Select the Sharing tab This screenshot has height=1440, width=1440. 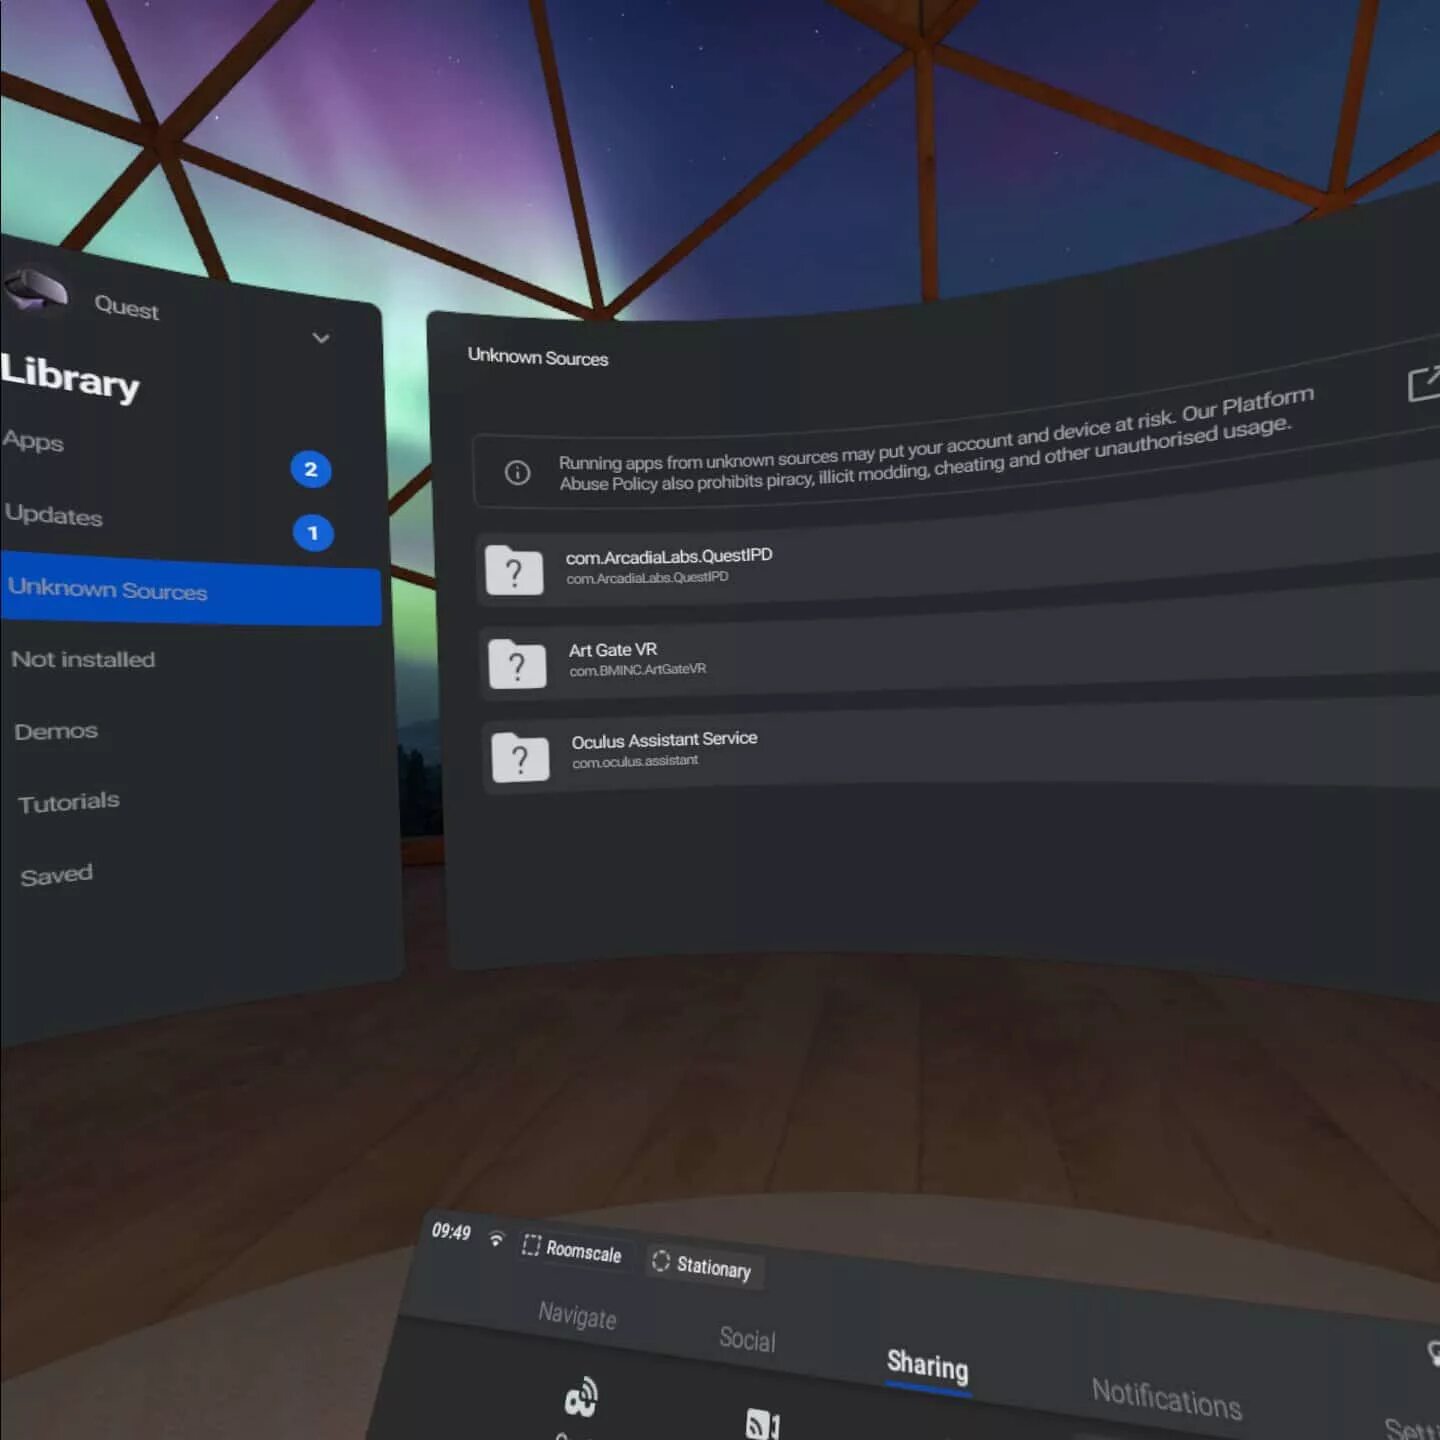pyautogui.click(x=928, y=1365)
